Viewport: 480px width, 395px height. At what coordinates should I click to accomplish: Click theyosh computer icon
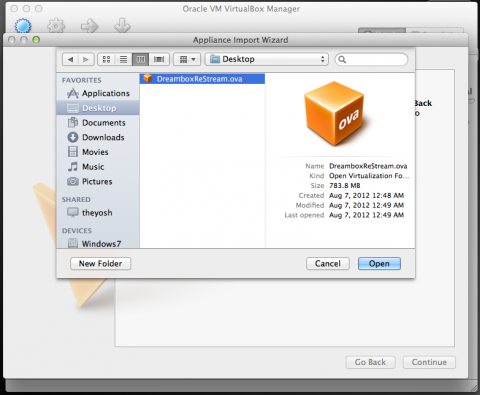click(x=73, y=212)
